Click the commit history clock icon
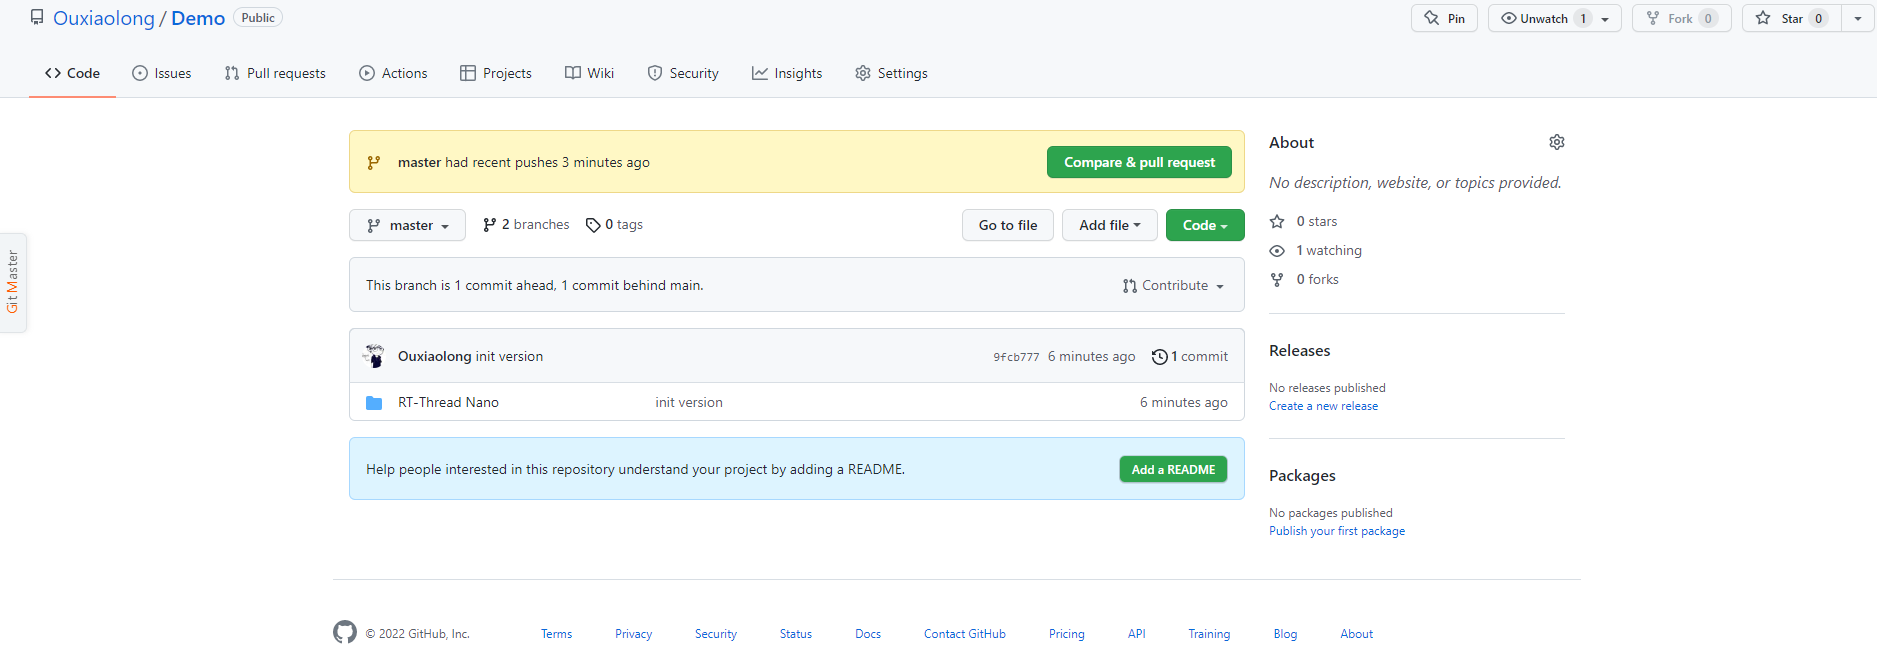The image size is (1877, 658). 1159,357
